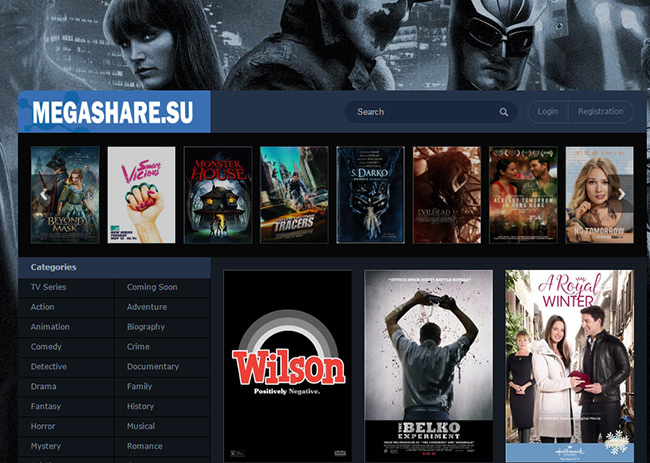This screenshot has width=650, height=463.
Task: Go to the History category
Action: (162, 407)
